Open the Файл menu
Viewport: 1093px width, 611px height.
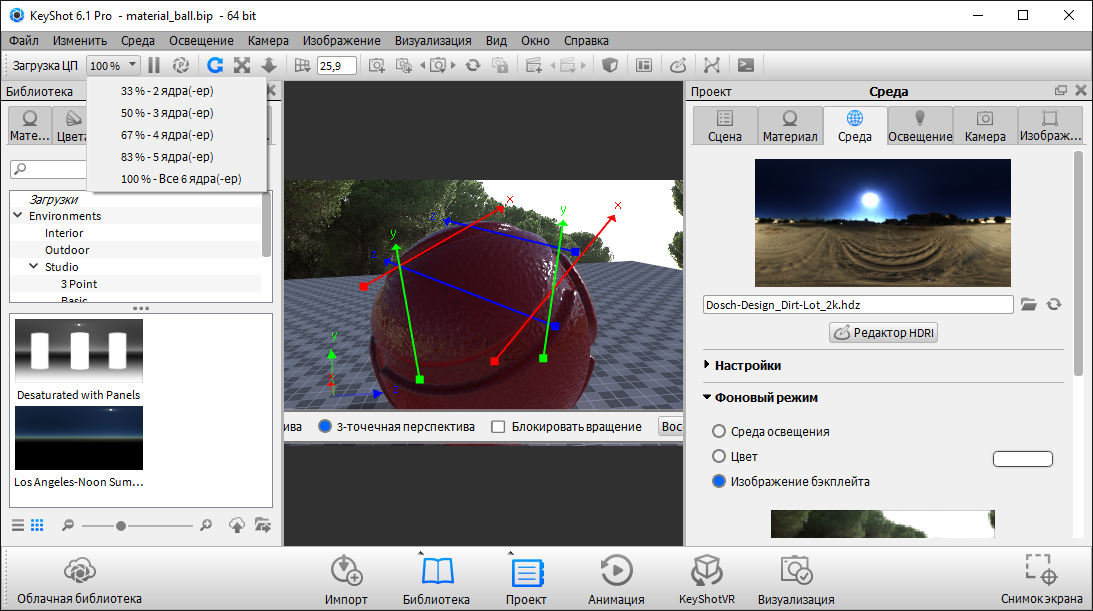click(24, 40)
